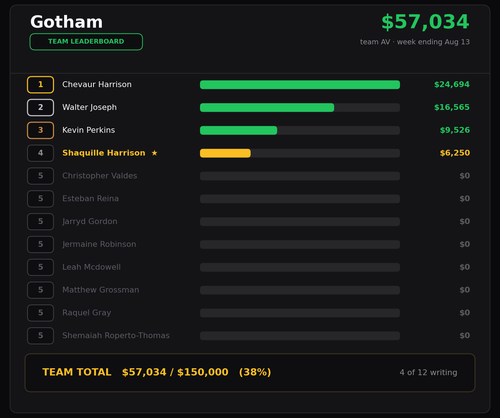Select Shaquille Harrison's highlighted name

tap(104, 153)
